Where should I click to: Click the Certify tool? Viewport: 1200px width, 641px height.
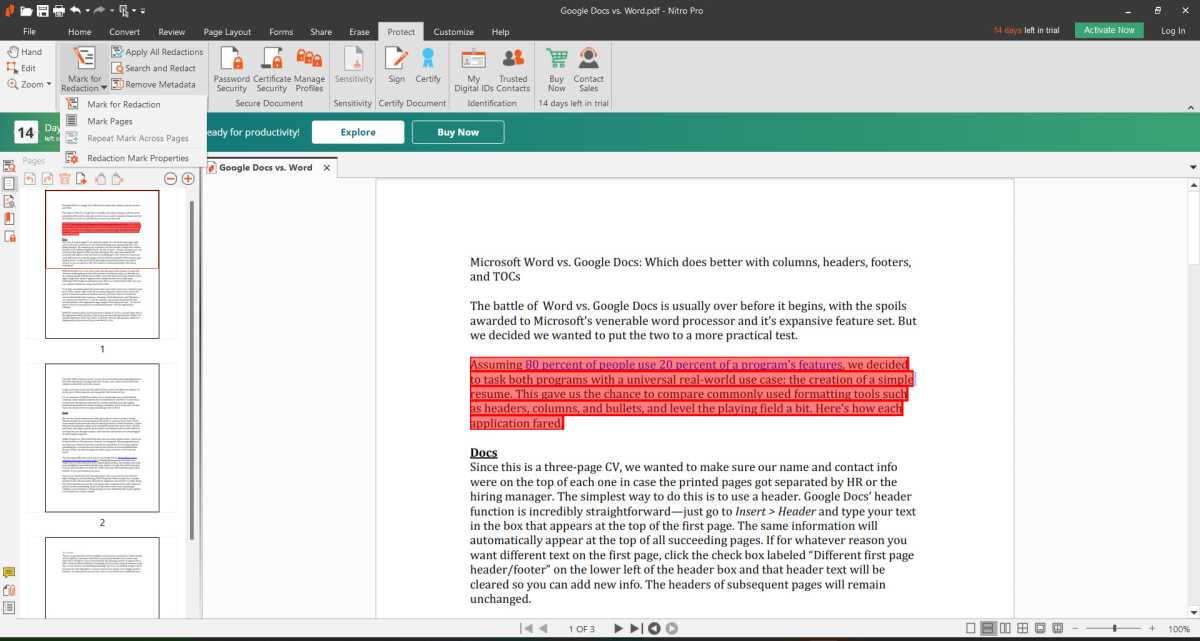point(428,66)
